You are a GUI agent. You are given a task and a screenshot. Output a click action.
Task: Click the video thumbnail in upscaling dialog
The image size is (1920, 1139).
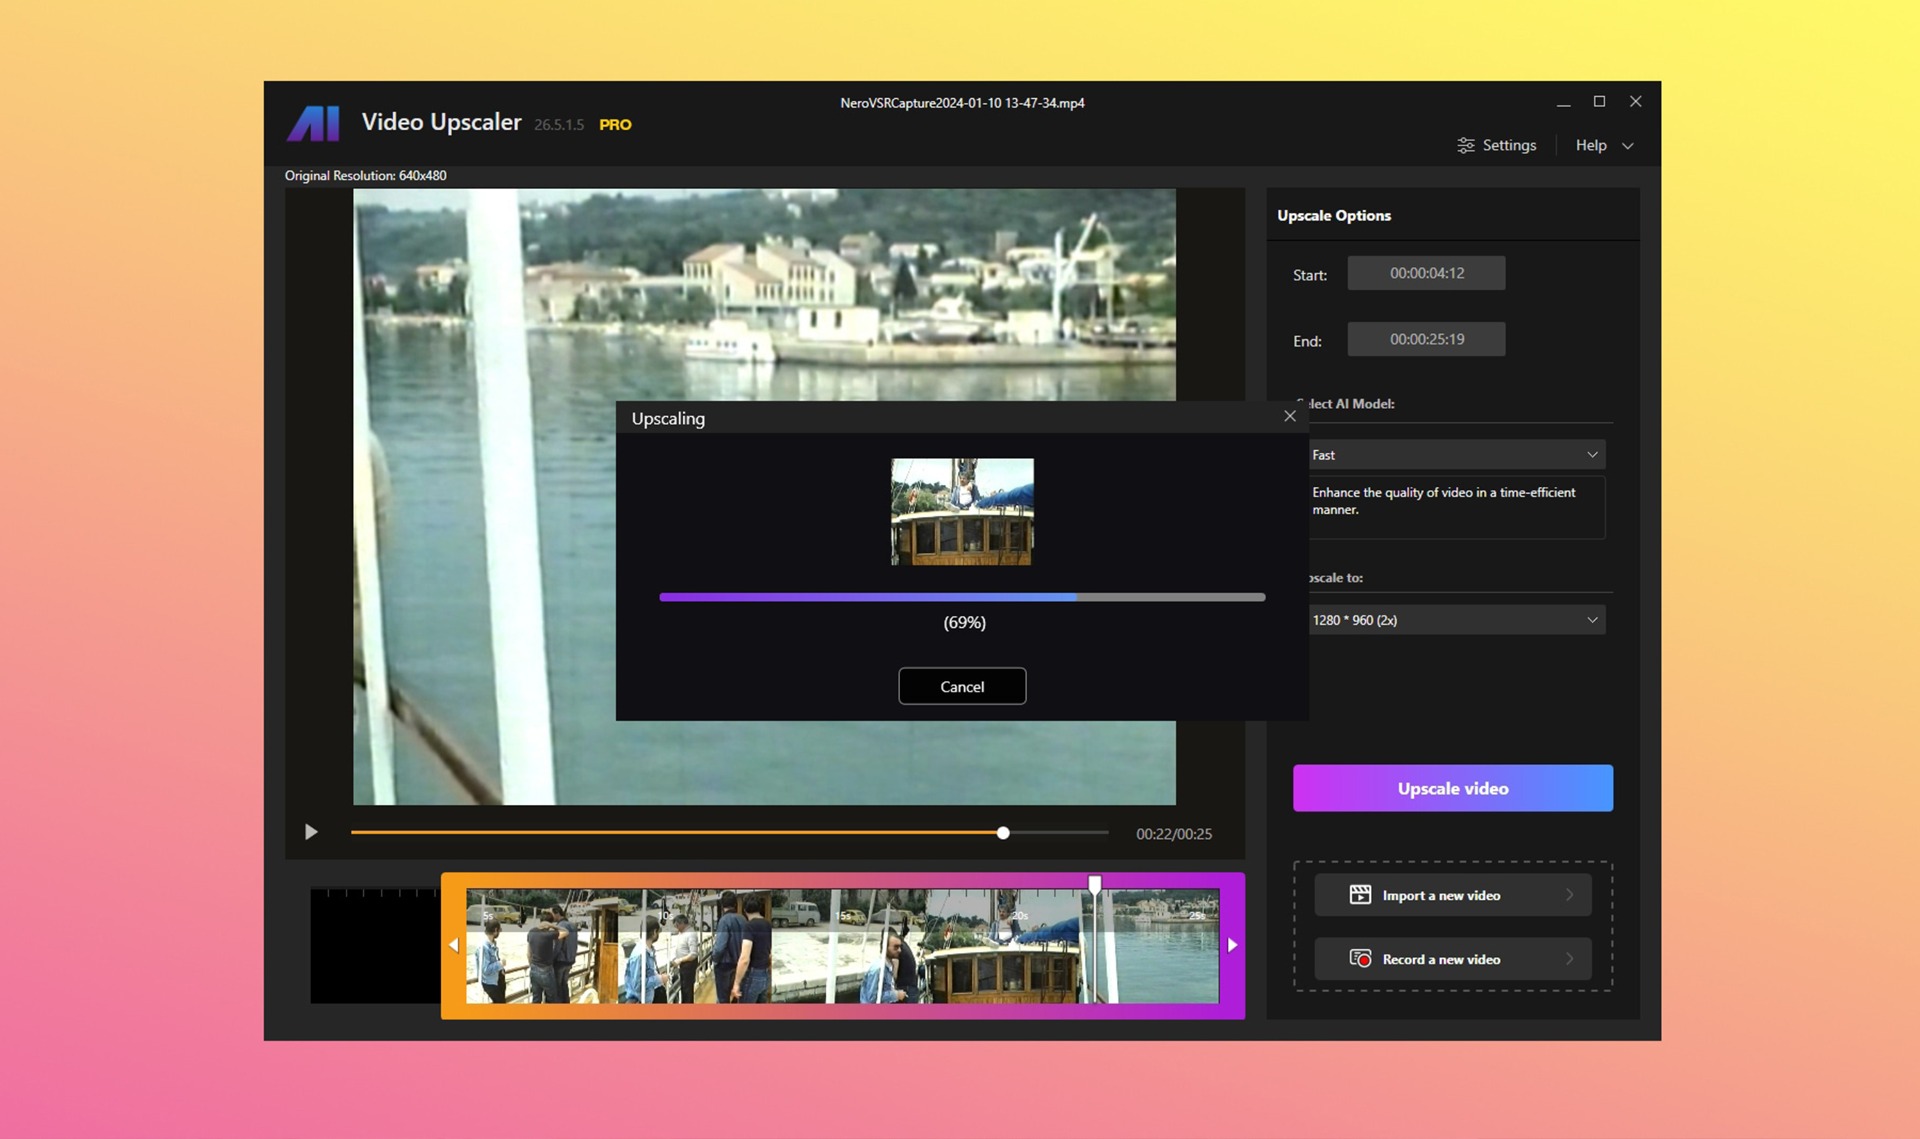point(963,511)
